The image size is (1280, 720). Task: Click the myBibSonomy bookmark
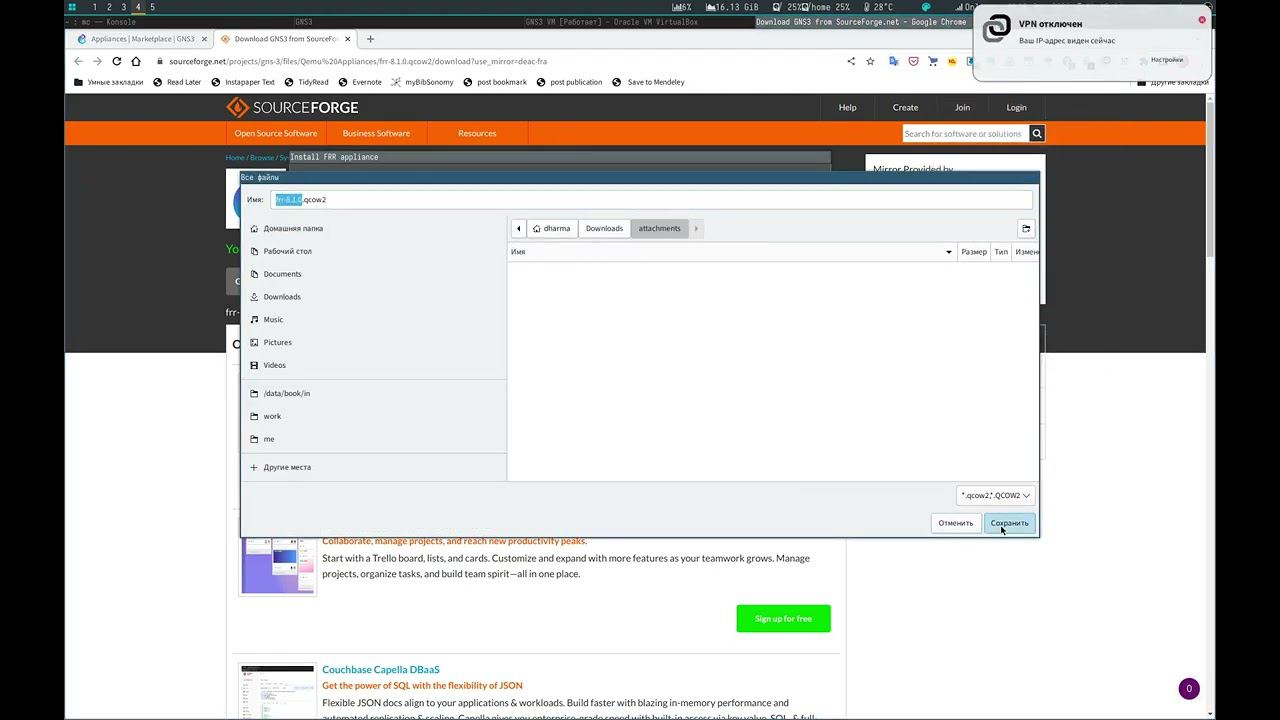click(x=422, y=82)
